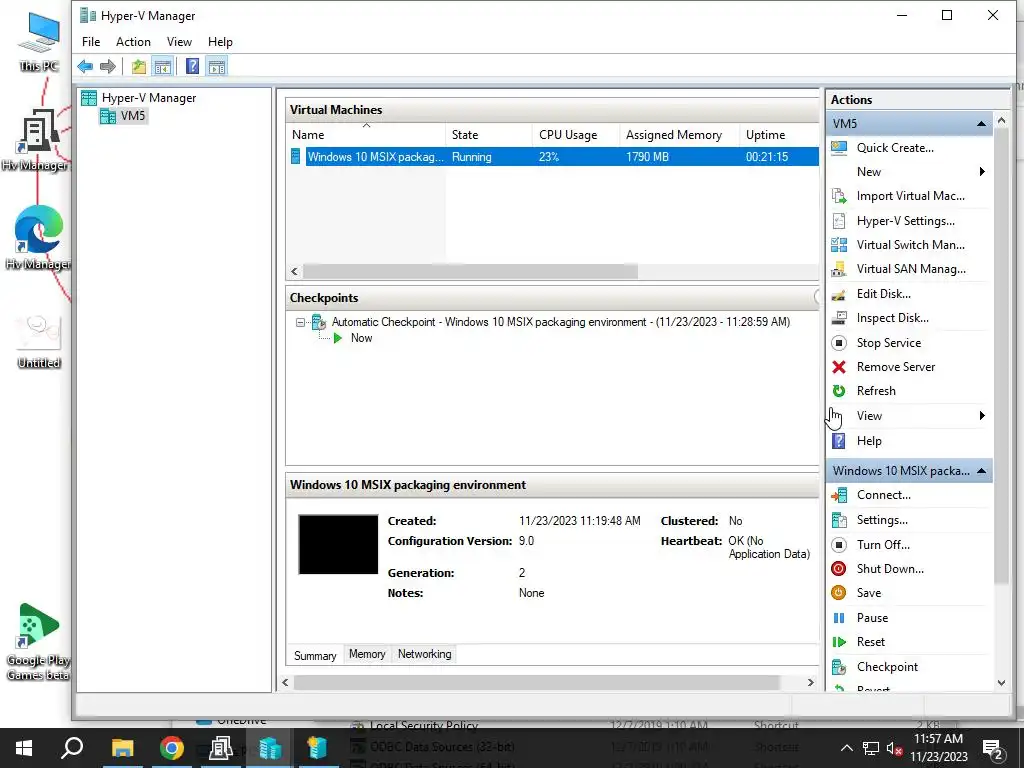Open the New submenu arrow
Viewport: 1024px width, 768px height.
click(x=982, y=172)
